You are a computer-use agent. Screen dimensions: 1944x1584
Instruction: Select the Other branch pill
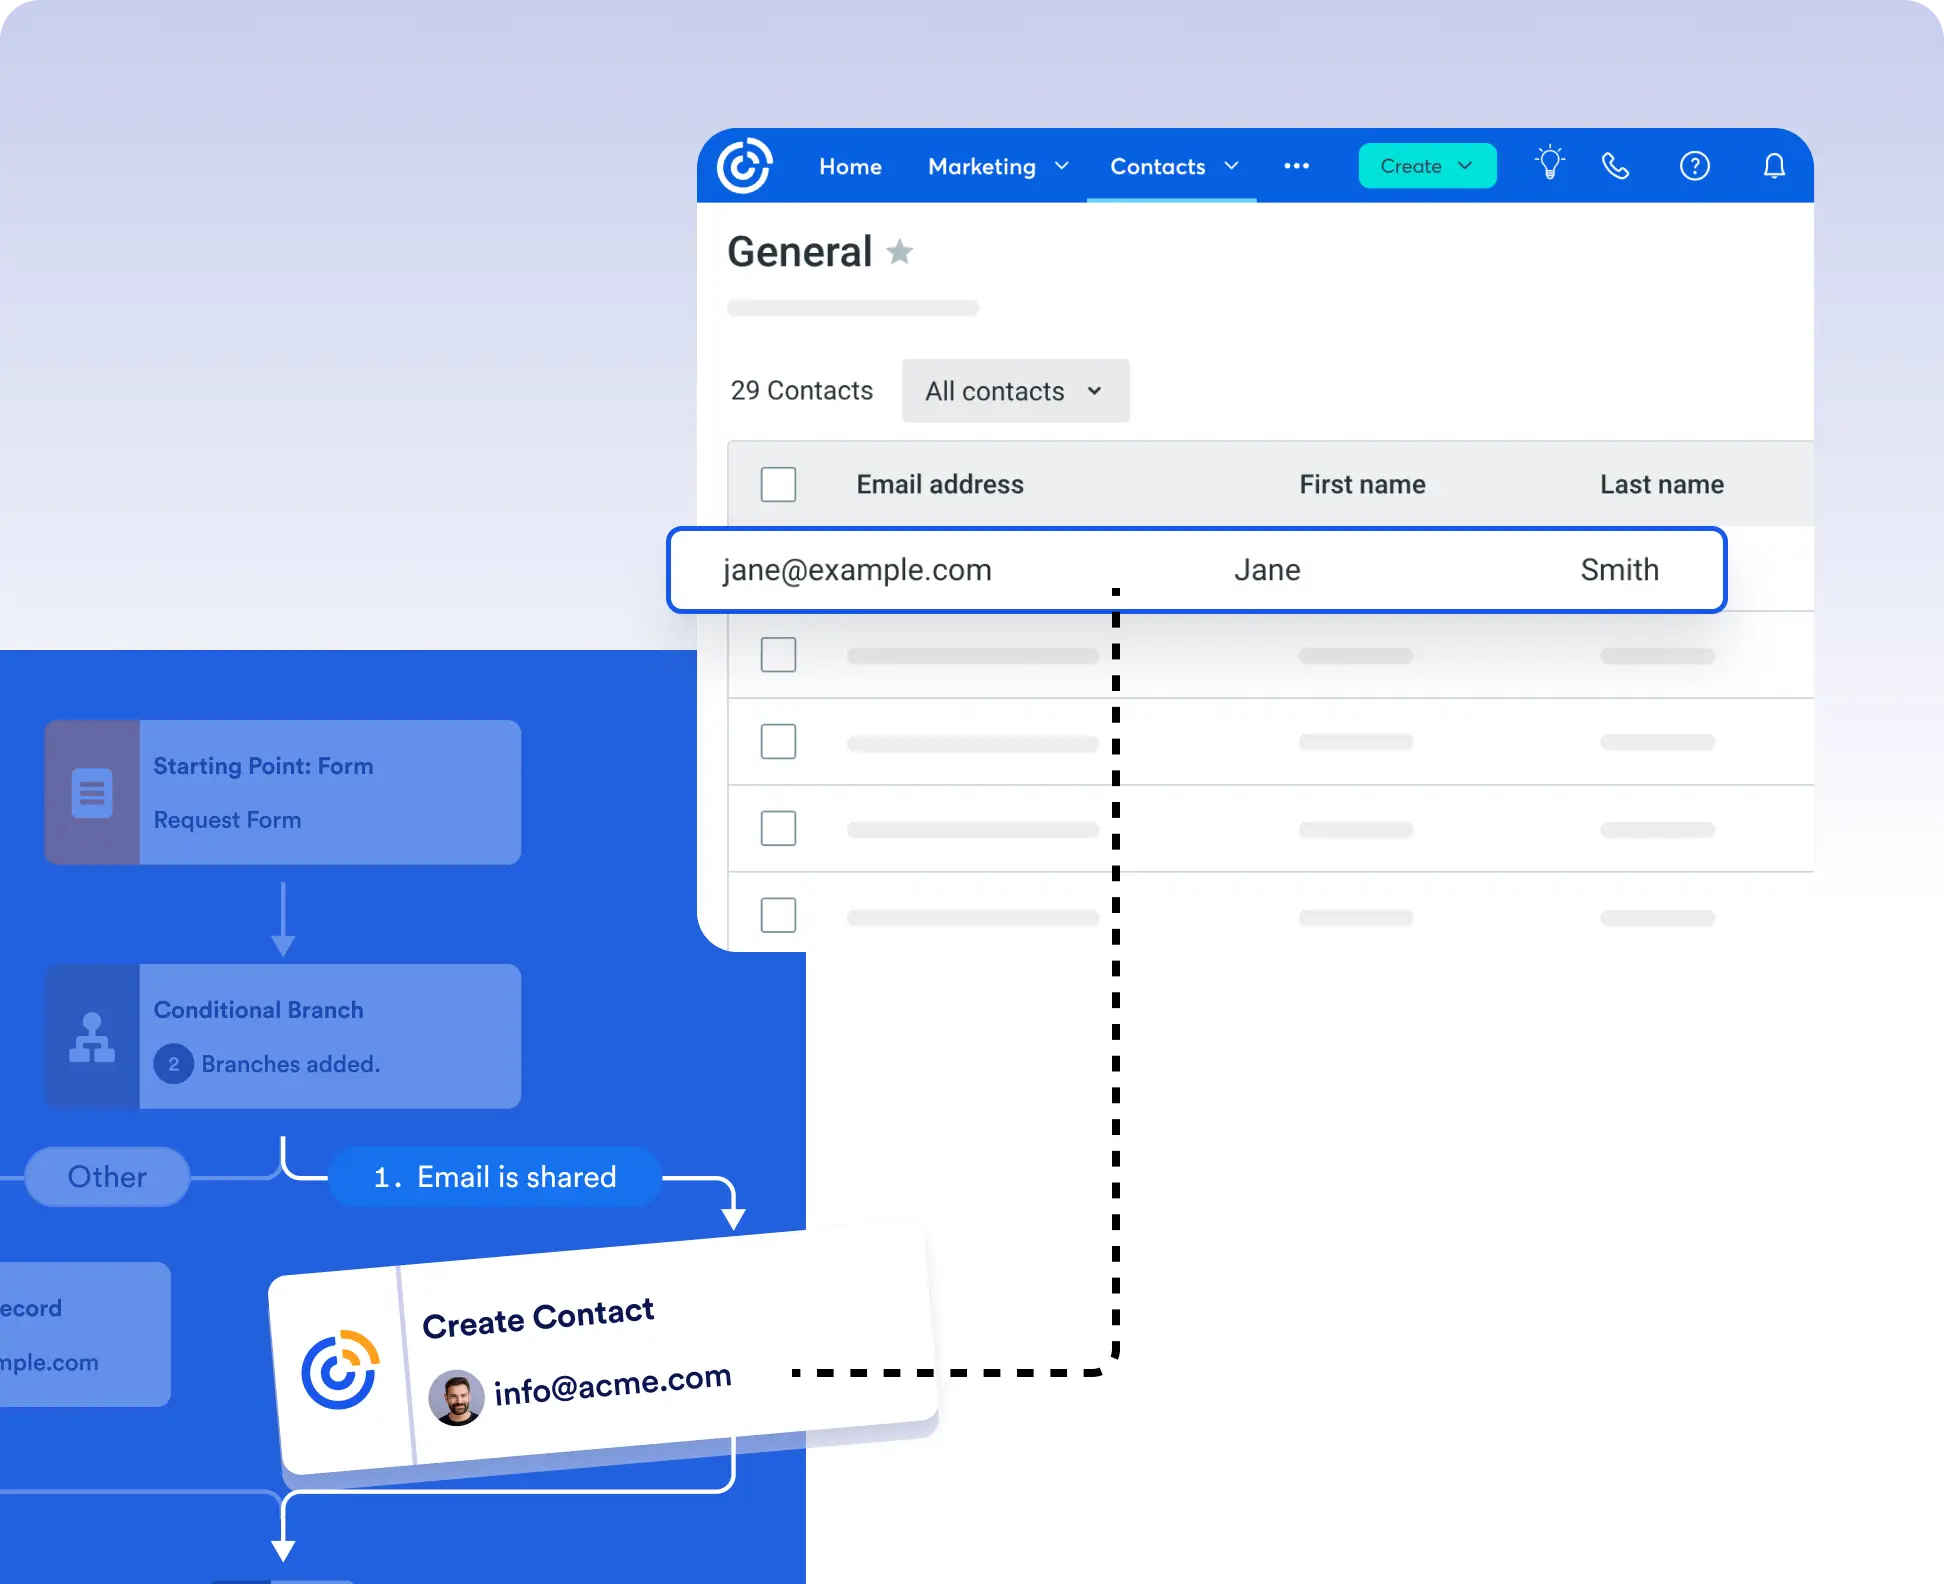107,1177
